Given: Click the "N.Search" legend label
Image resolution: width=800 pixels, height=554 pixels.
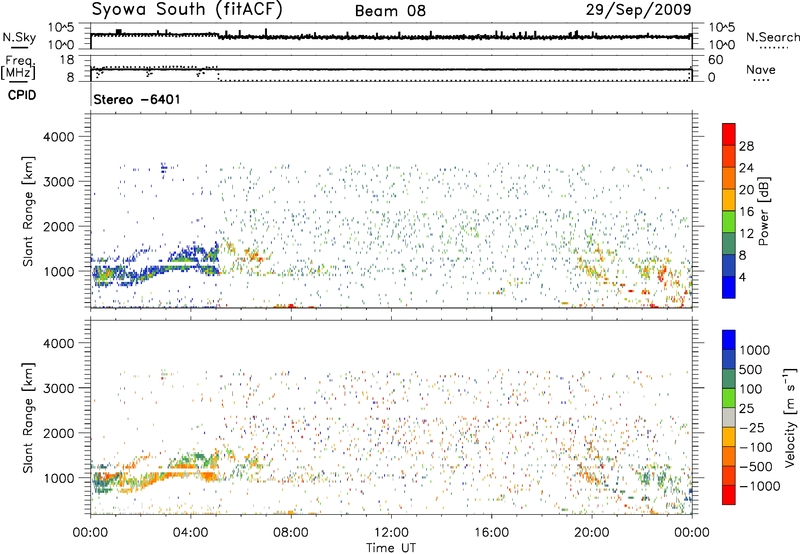Looking at the screenshot, I should pyautogui.click(x=773, y=37).
